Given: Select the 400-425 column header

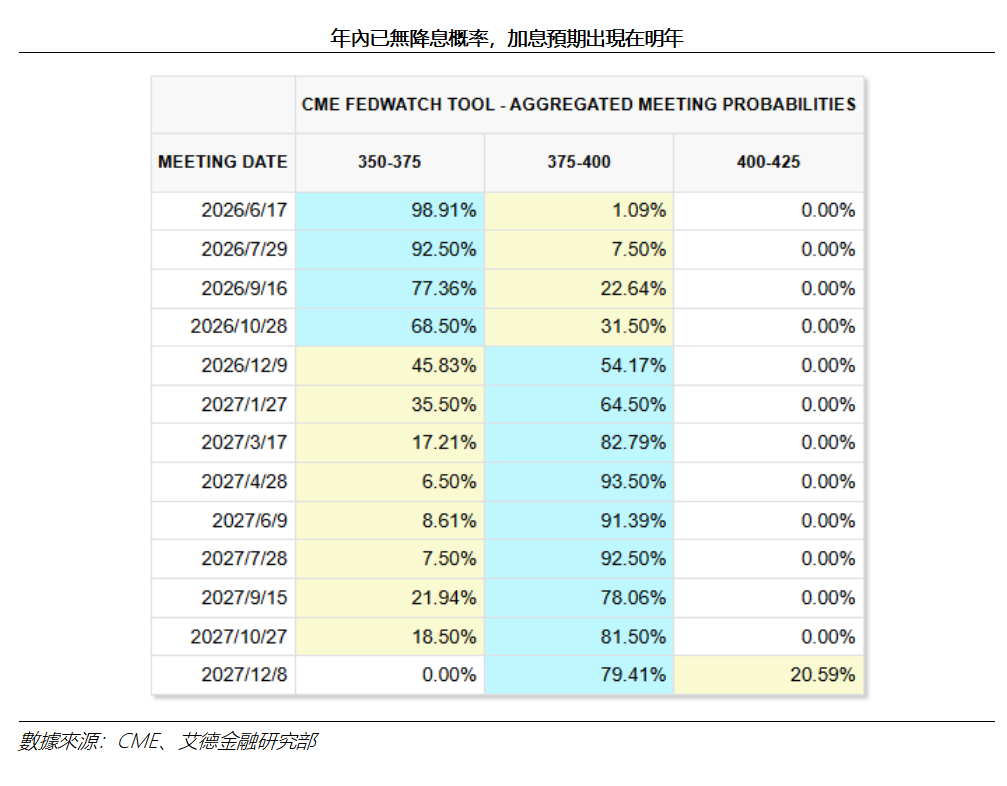Looking at the screenshot, I should click(x=768, y=162).
